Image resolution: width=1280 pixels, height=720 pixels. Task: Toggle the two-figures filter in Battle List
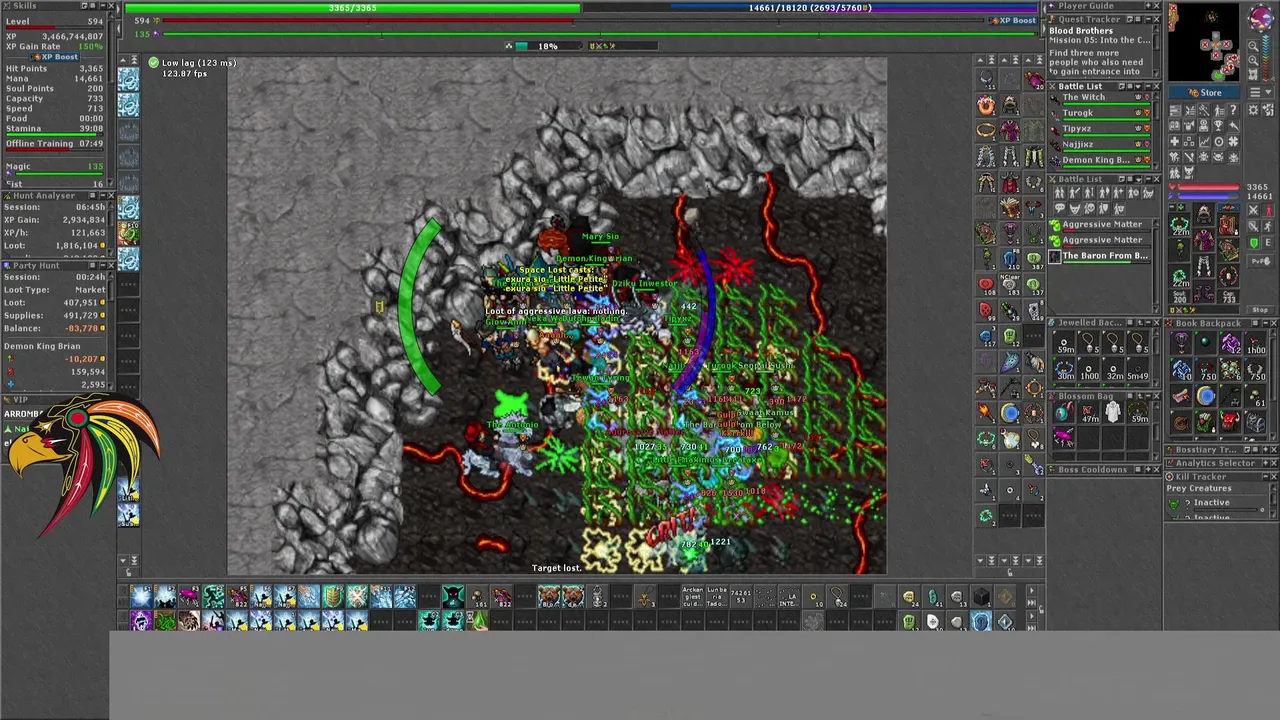(x=1059, y=193)
